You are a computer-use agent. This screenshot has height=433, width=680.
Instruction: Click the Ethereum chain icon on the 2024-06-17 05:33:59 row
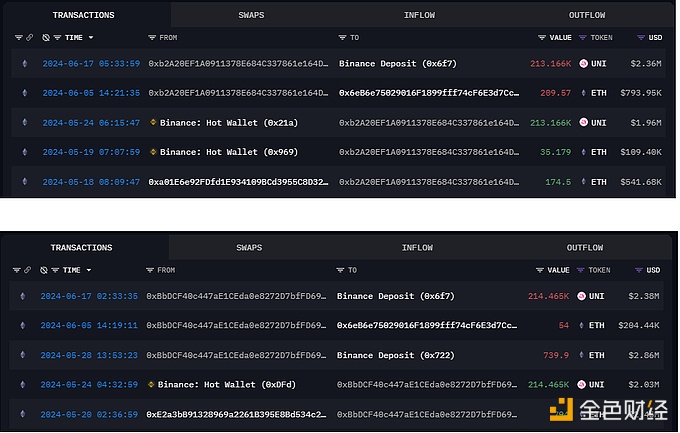click(25, 64)
